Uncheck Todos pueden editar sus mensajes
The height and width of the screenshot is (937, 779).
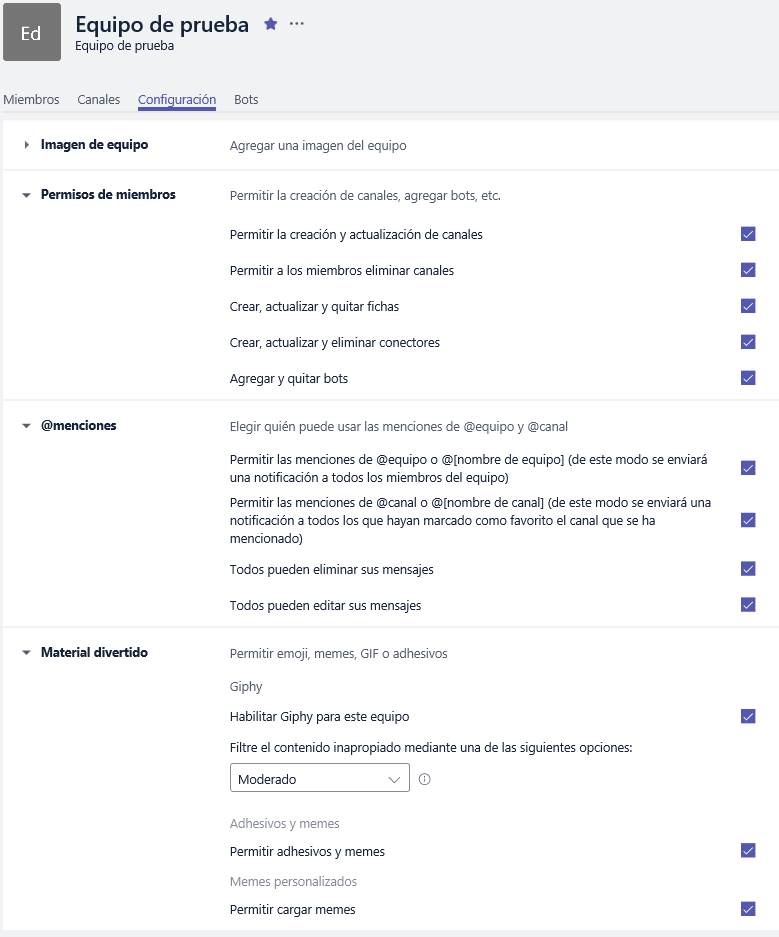point(748,605)
